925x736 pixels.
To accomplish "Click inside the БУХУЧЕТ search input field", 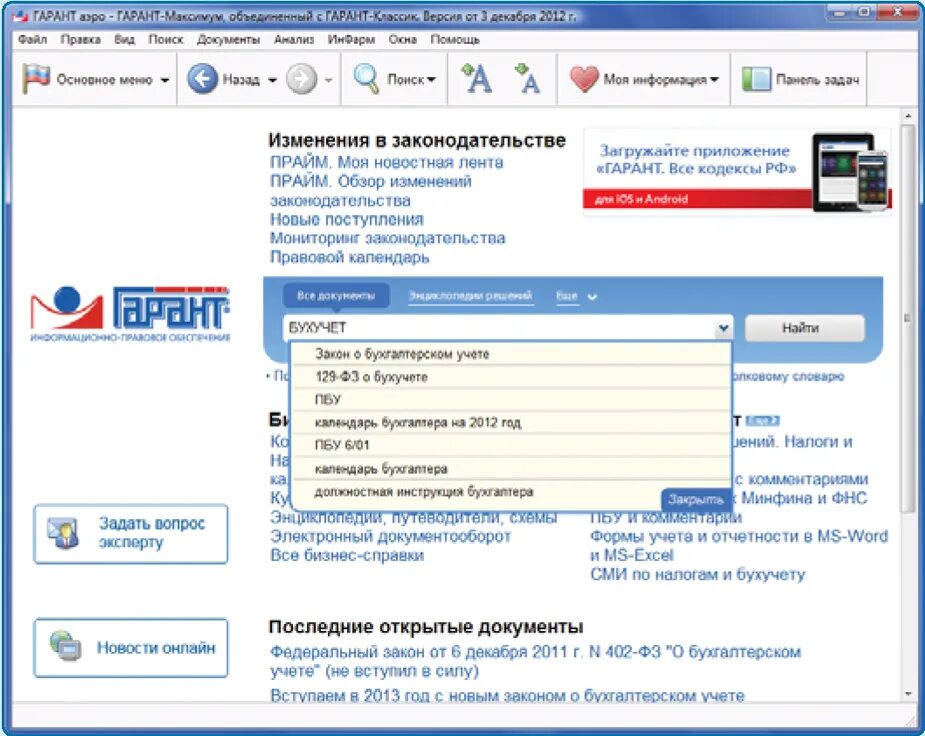I will (500, 328).
